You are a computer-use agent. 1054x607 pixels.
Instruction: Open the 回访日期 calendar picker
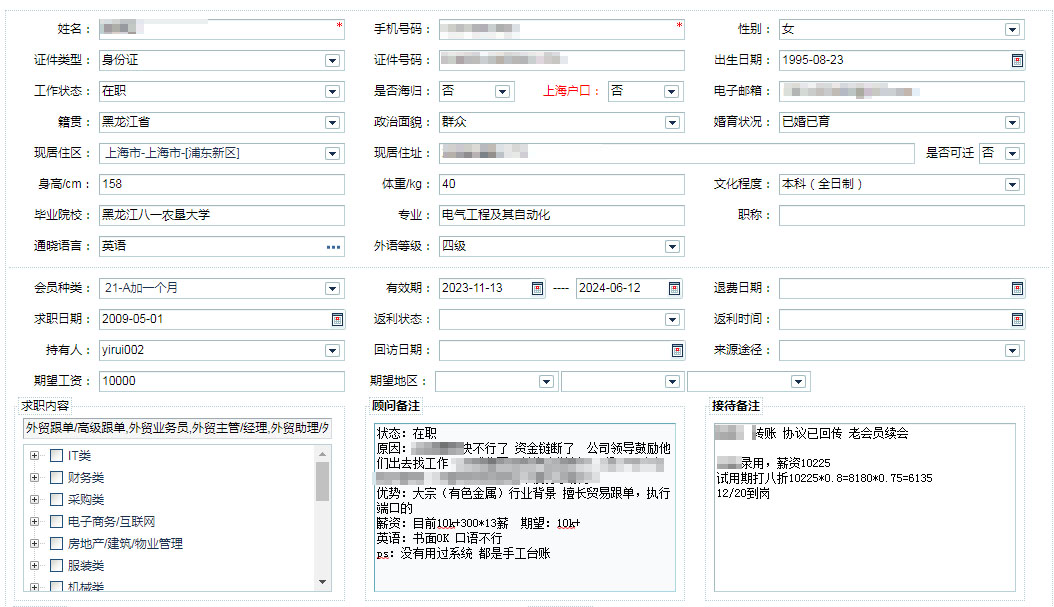coord(677,350)
